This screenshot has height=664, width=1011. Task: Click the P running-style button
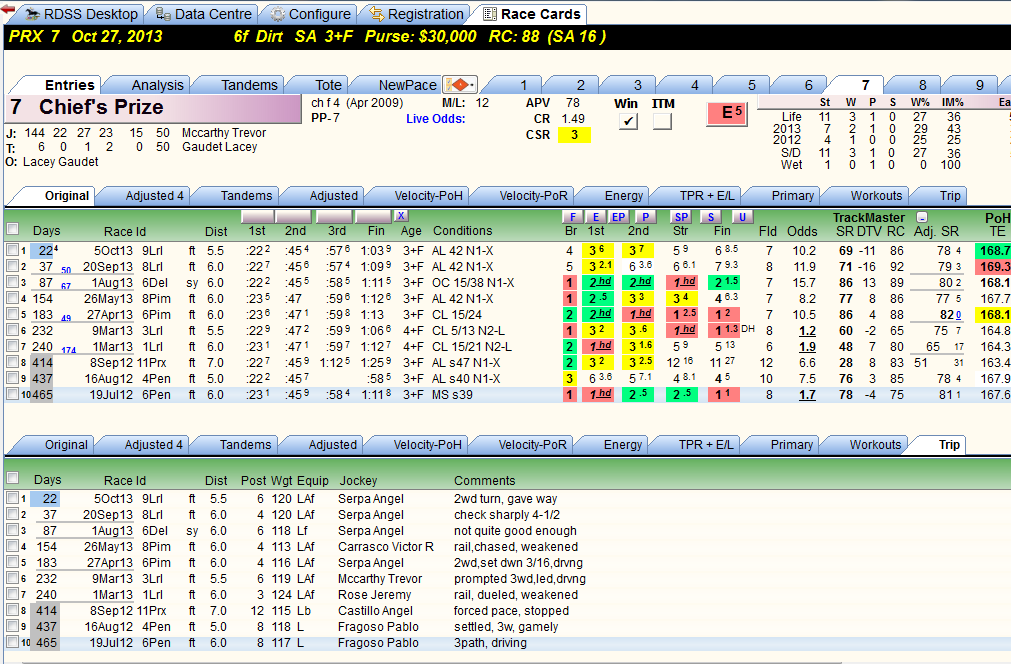(x=645, y=217)
